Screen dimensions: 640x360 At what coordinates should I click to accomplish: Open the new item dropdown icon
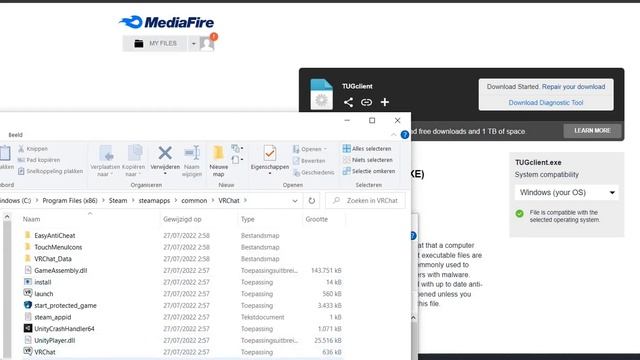237,148
